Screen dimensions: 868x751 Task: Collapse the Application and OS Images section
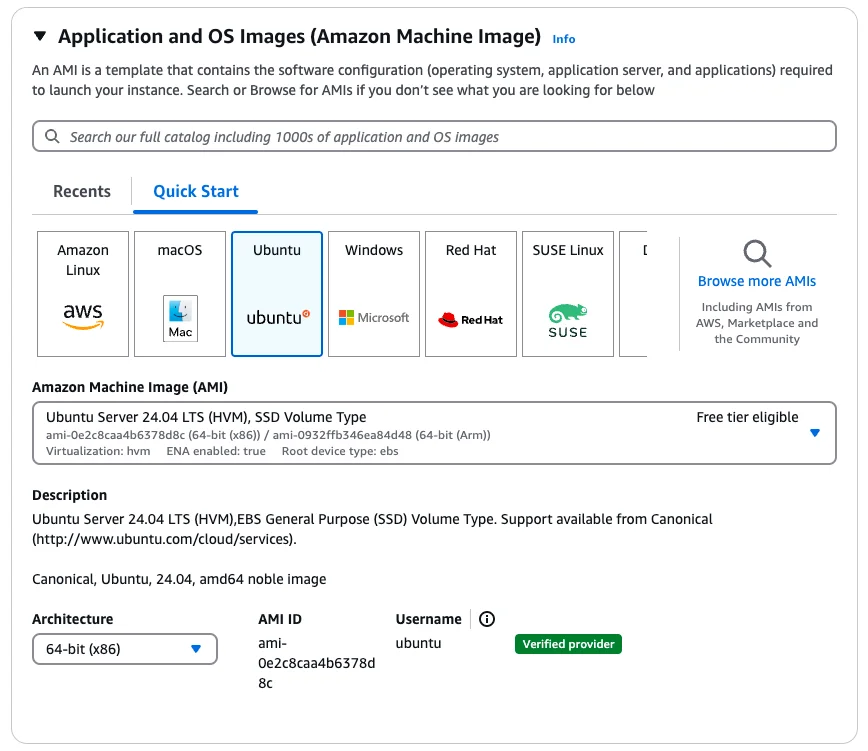(x=40, y=37)
